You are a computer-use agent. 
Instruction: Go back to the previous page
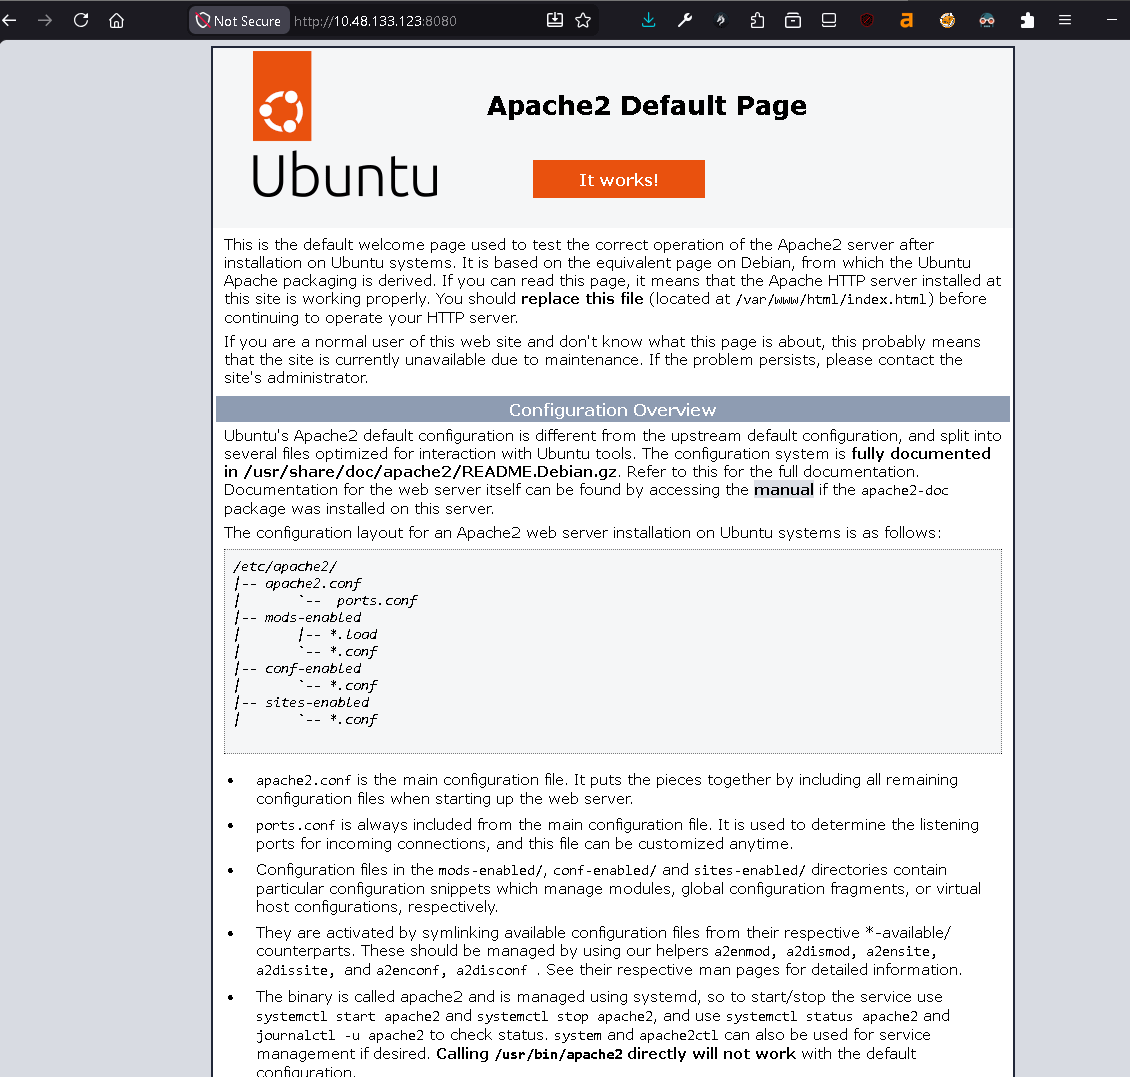9,20
